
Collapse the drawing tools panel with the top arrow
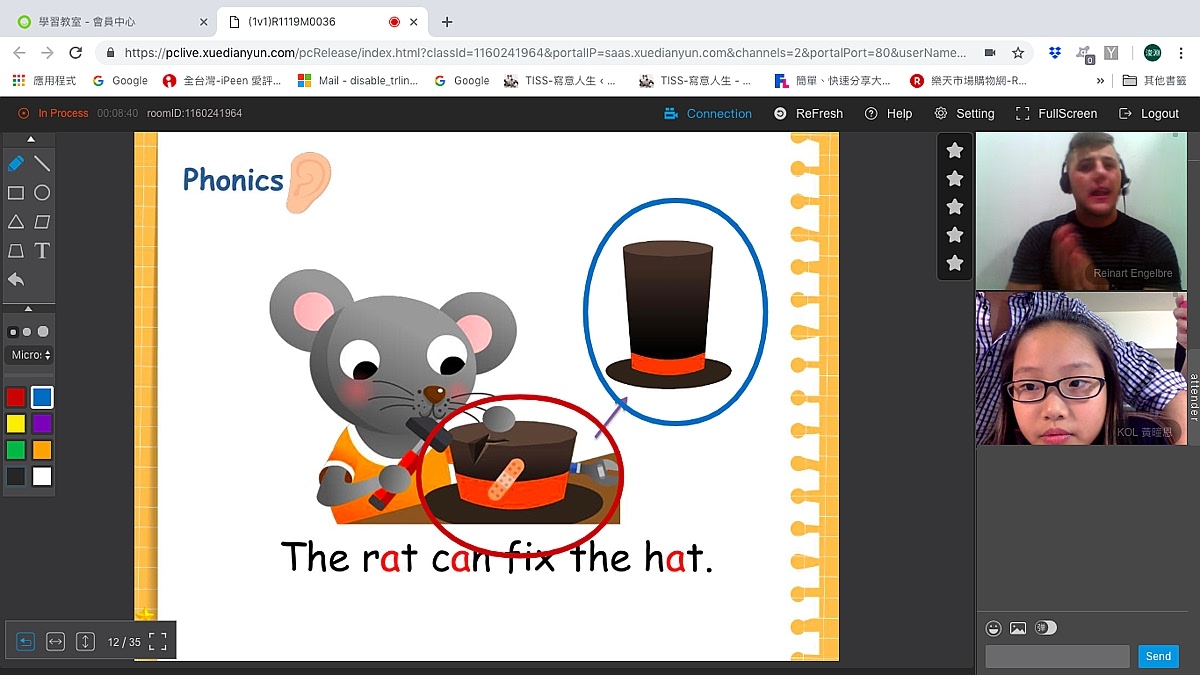pyautogui.click(x=30, y=139)
